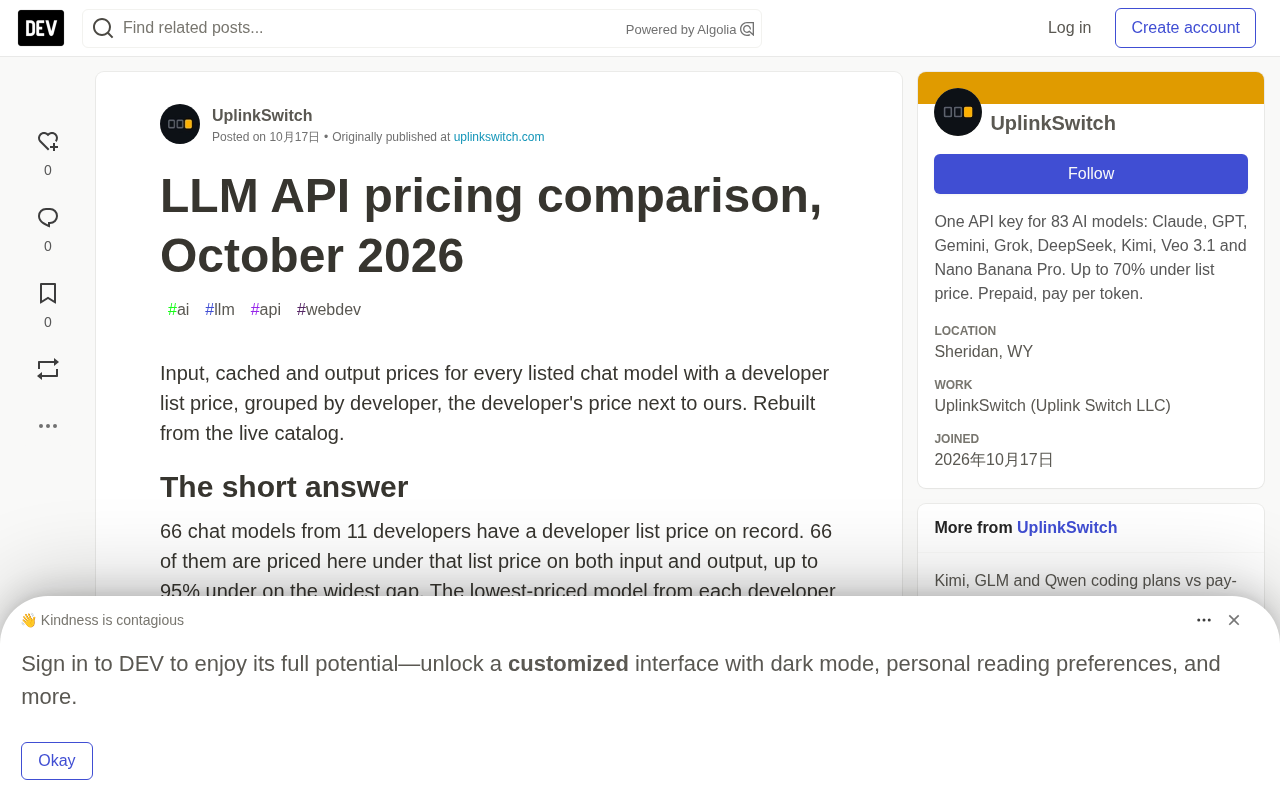Click UplinkSwitch (Uplink Switch LLC) work text
This screenshot has width=1280, height=800.
[x=1052, y=406]
